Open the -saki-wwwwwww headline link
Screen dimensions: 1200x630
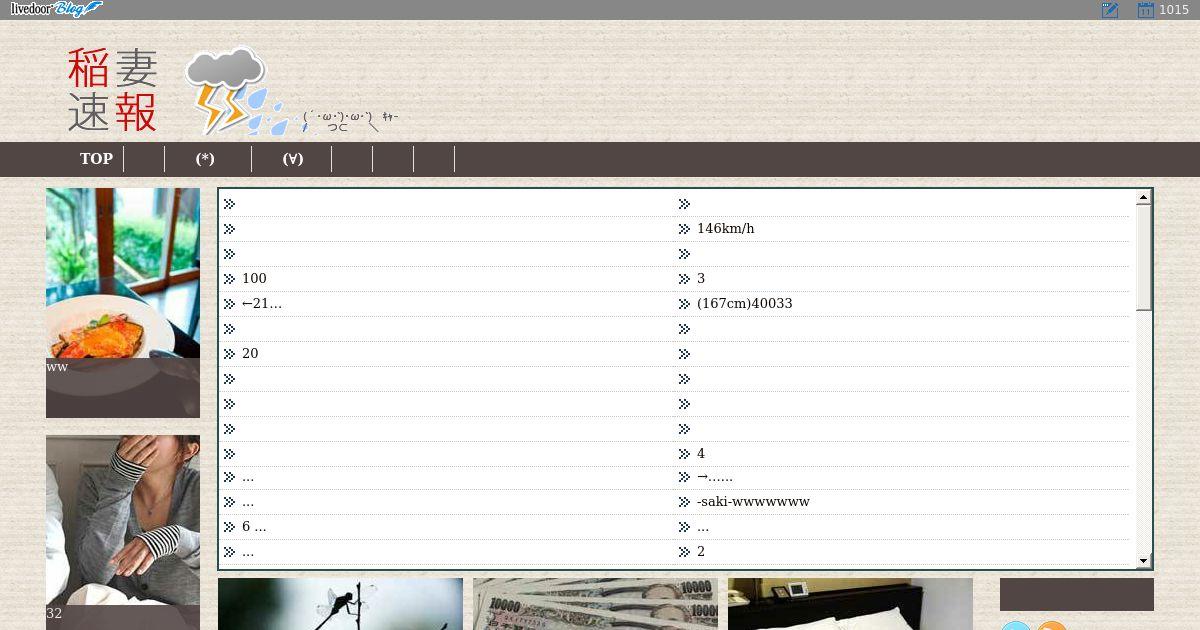click(753, 502)
